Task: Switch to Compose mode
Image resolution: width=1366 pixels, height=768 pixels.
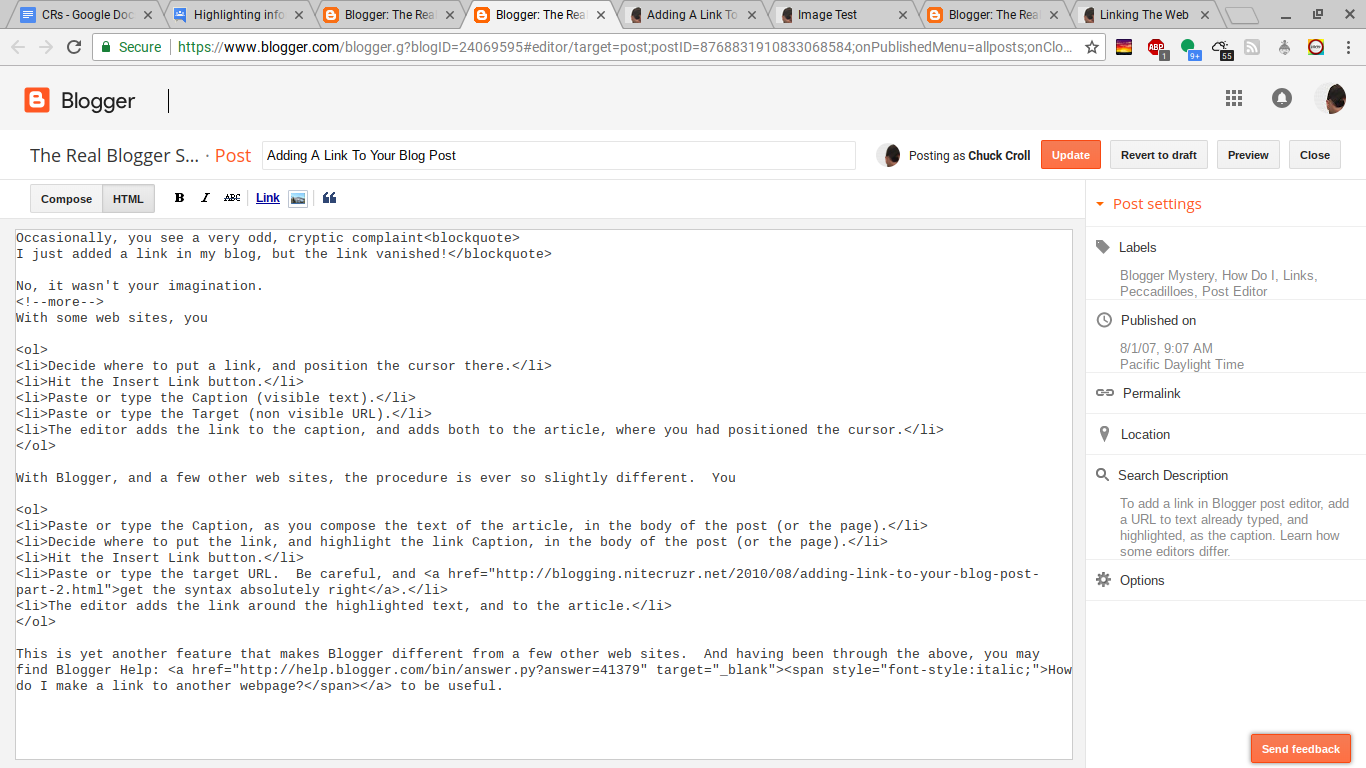Action: [x=66, y=198]
